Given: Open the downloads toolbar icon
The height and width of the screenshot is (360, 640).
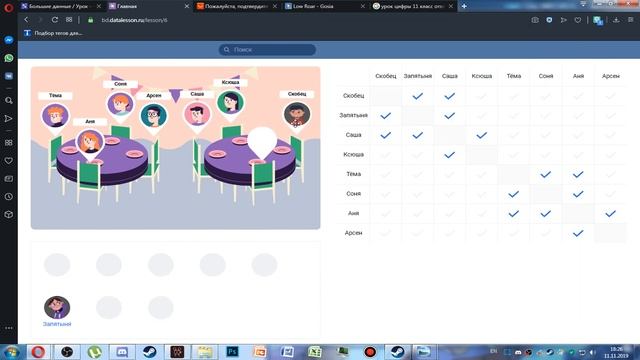Looking at the screenshot, I should (616, 20).
